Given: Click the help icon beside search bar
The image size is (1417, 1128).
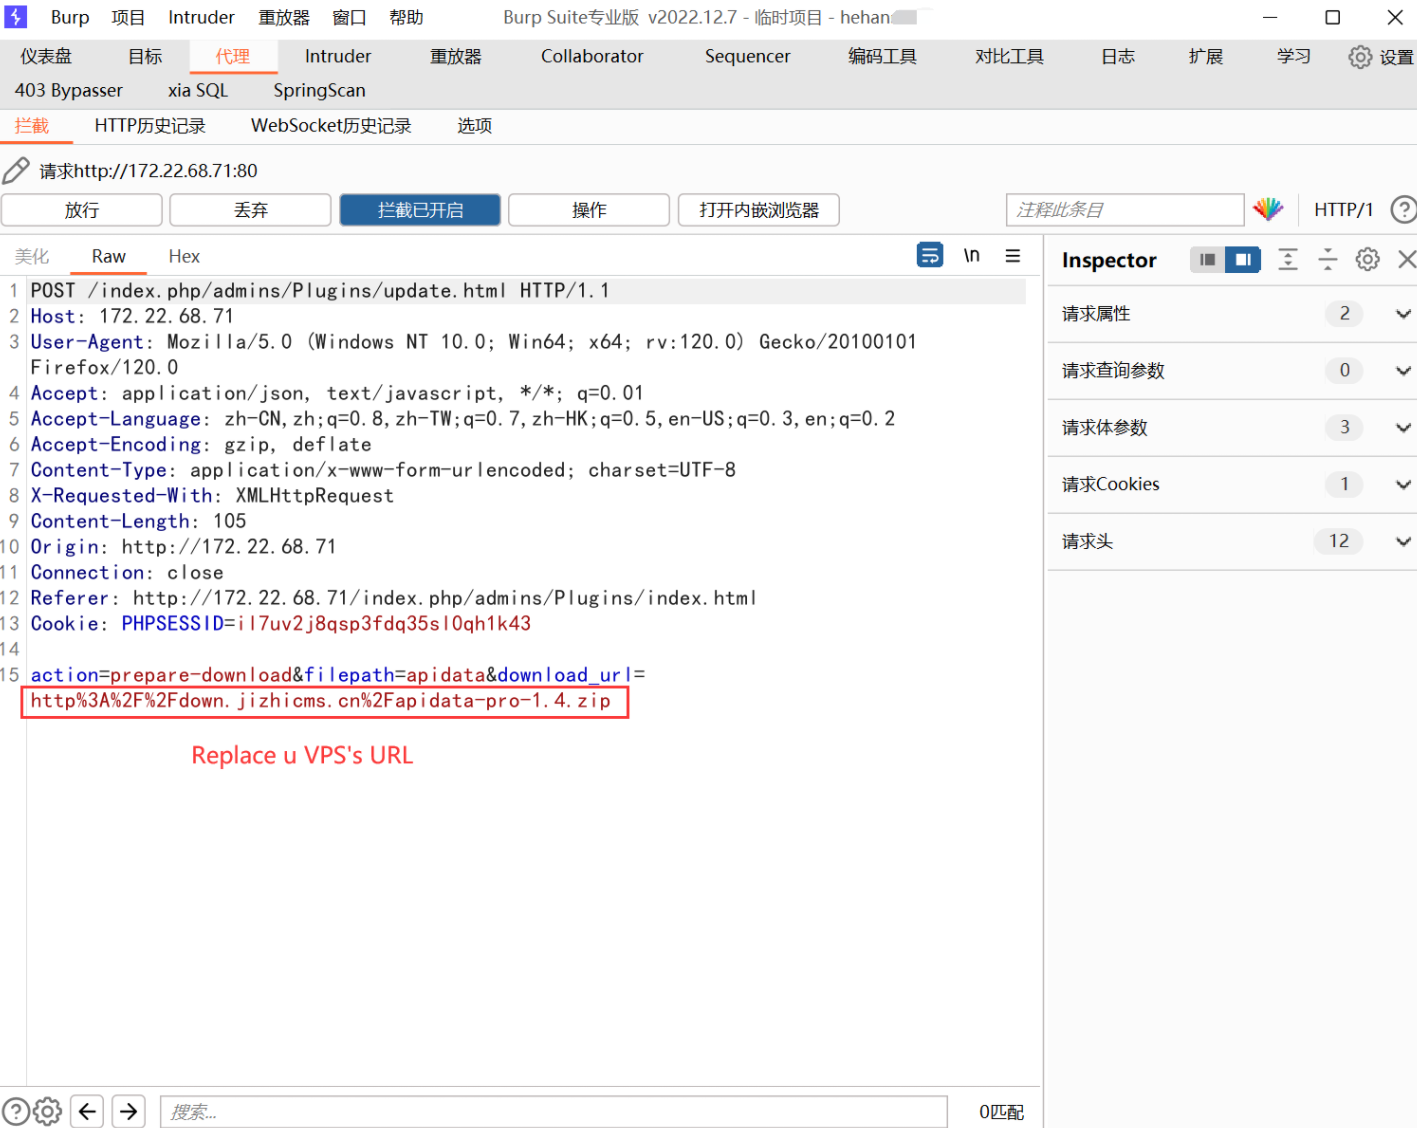Looking at the screenshot, I should (x=16, y=1111).
